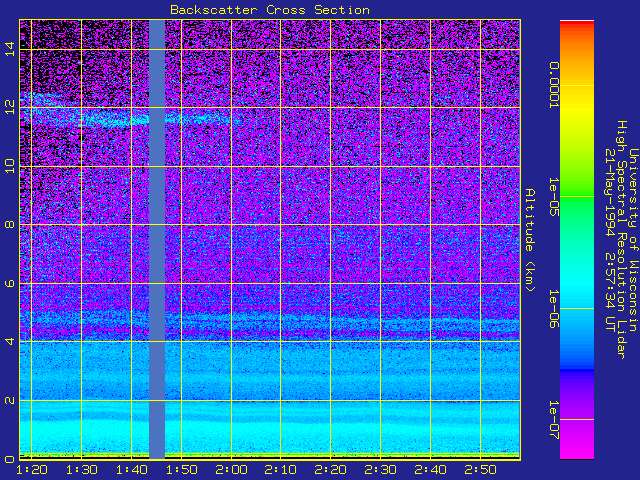
Task: Click the blue missing-data vertical band
Action: point(157,239)
